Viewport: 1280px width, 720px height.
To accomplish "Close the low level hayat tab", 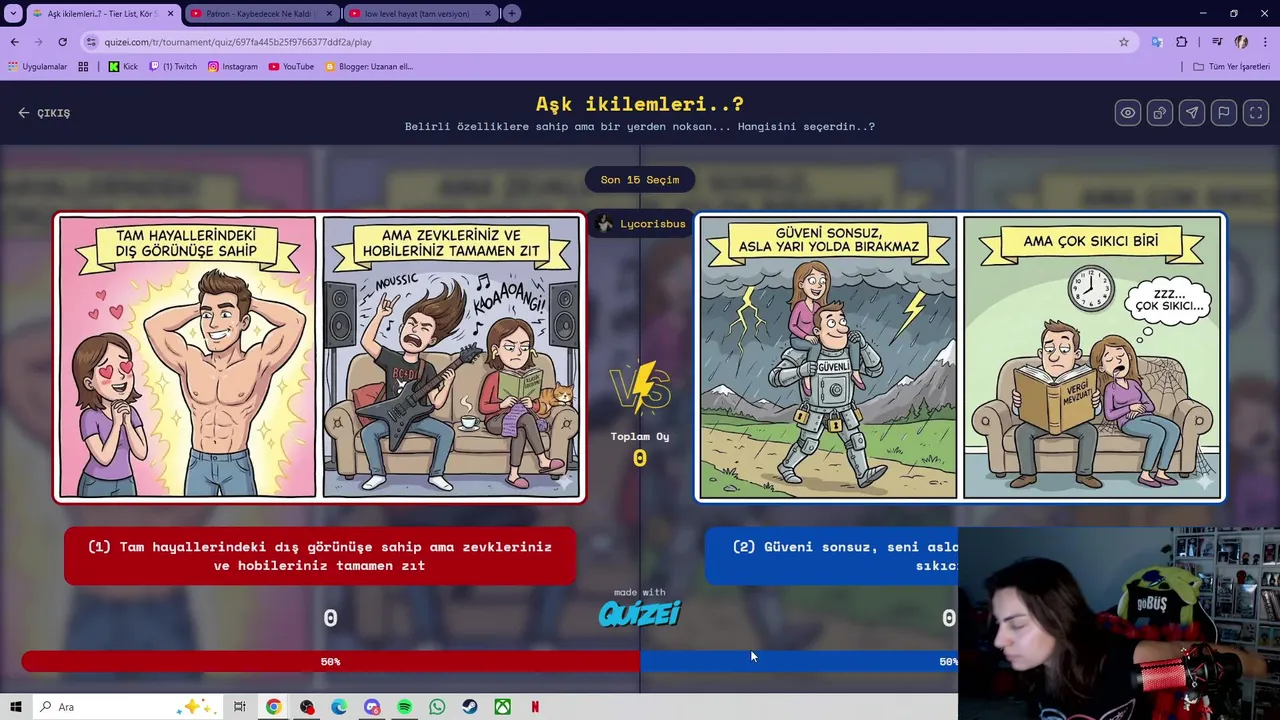I will point(487,14).
